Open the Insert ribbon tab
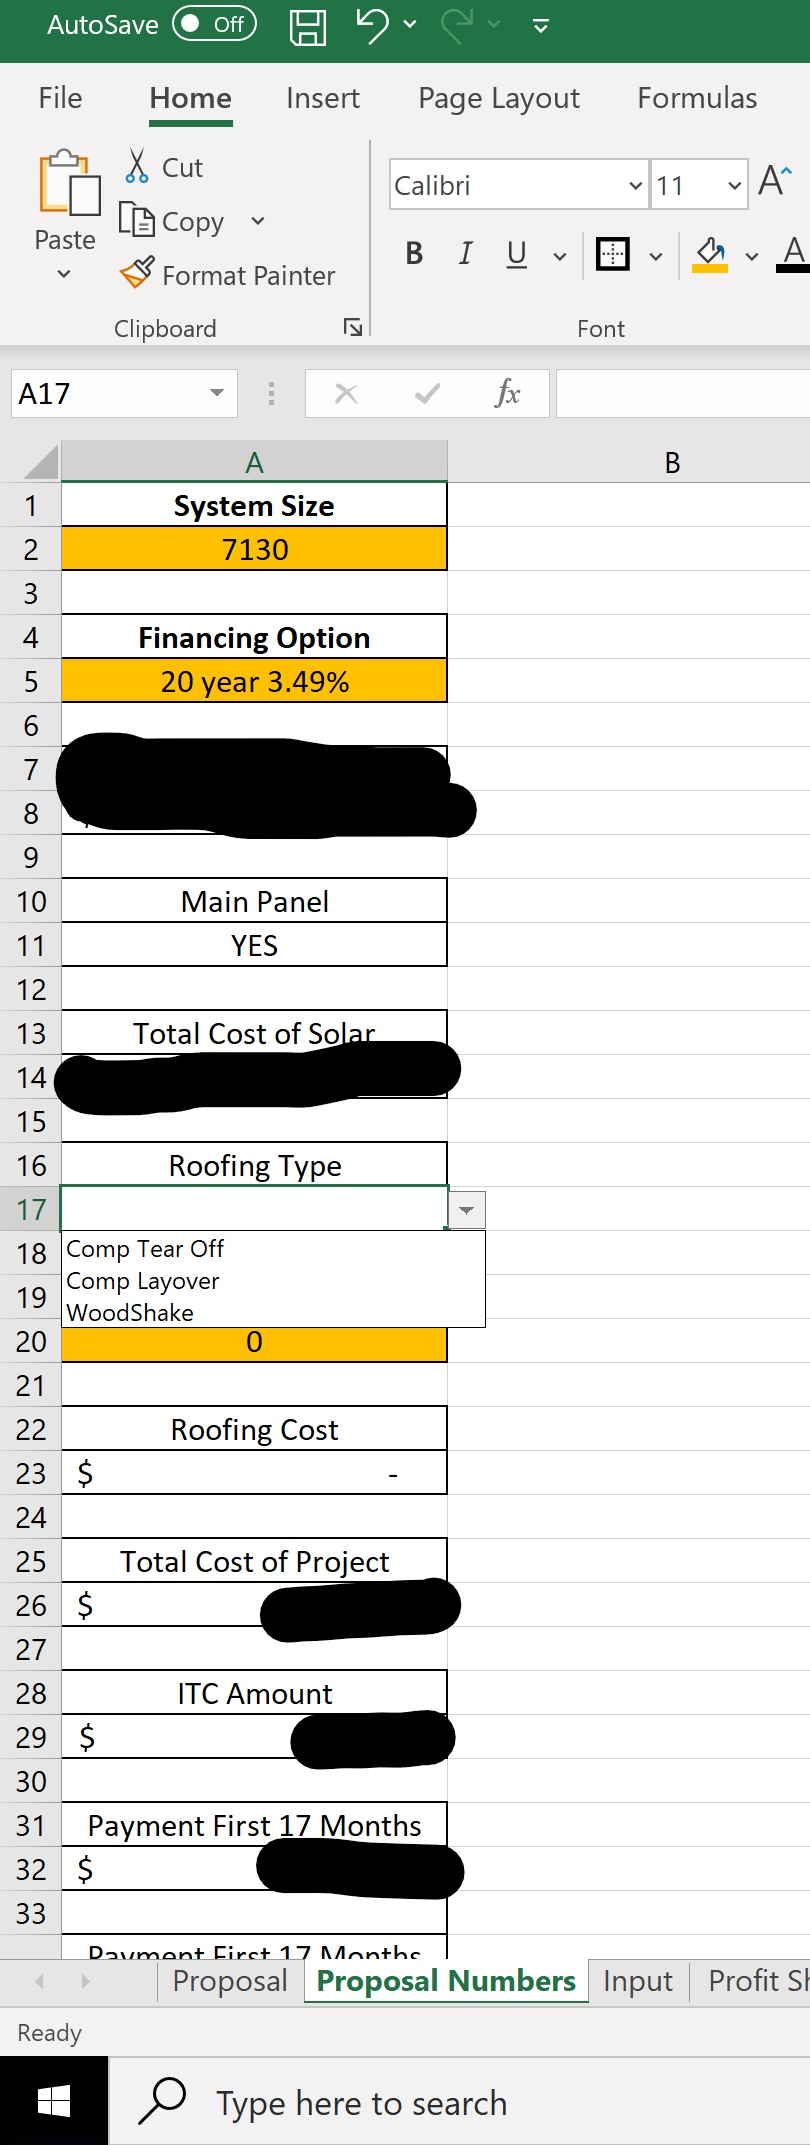The width and height of the screenshot is (810, 2145). (x=322, y=98)
